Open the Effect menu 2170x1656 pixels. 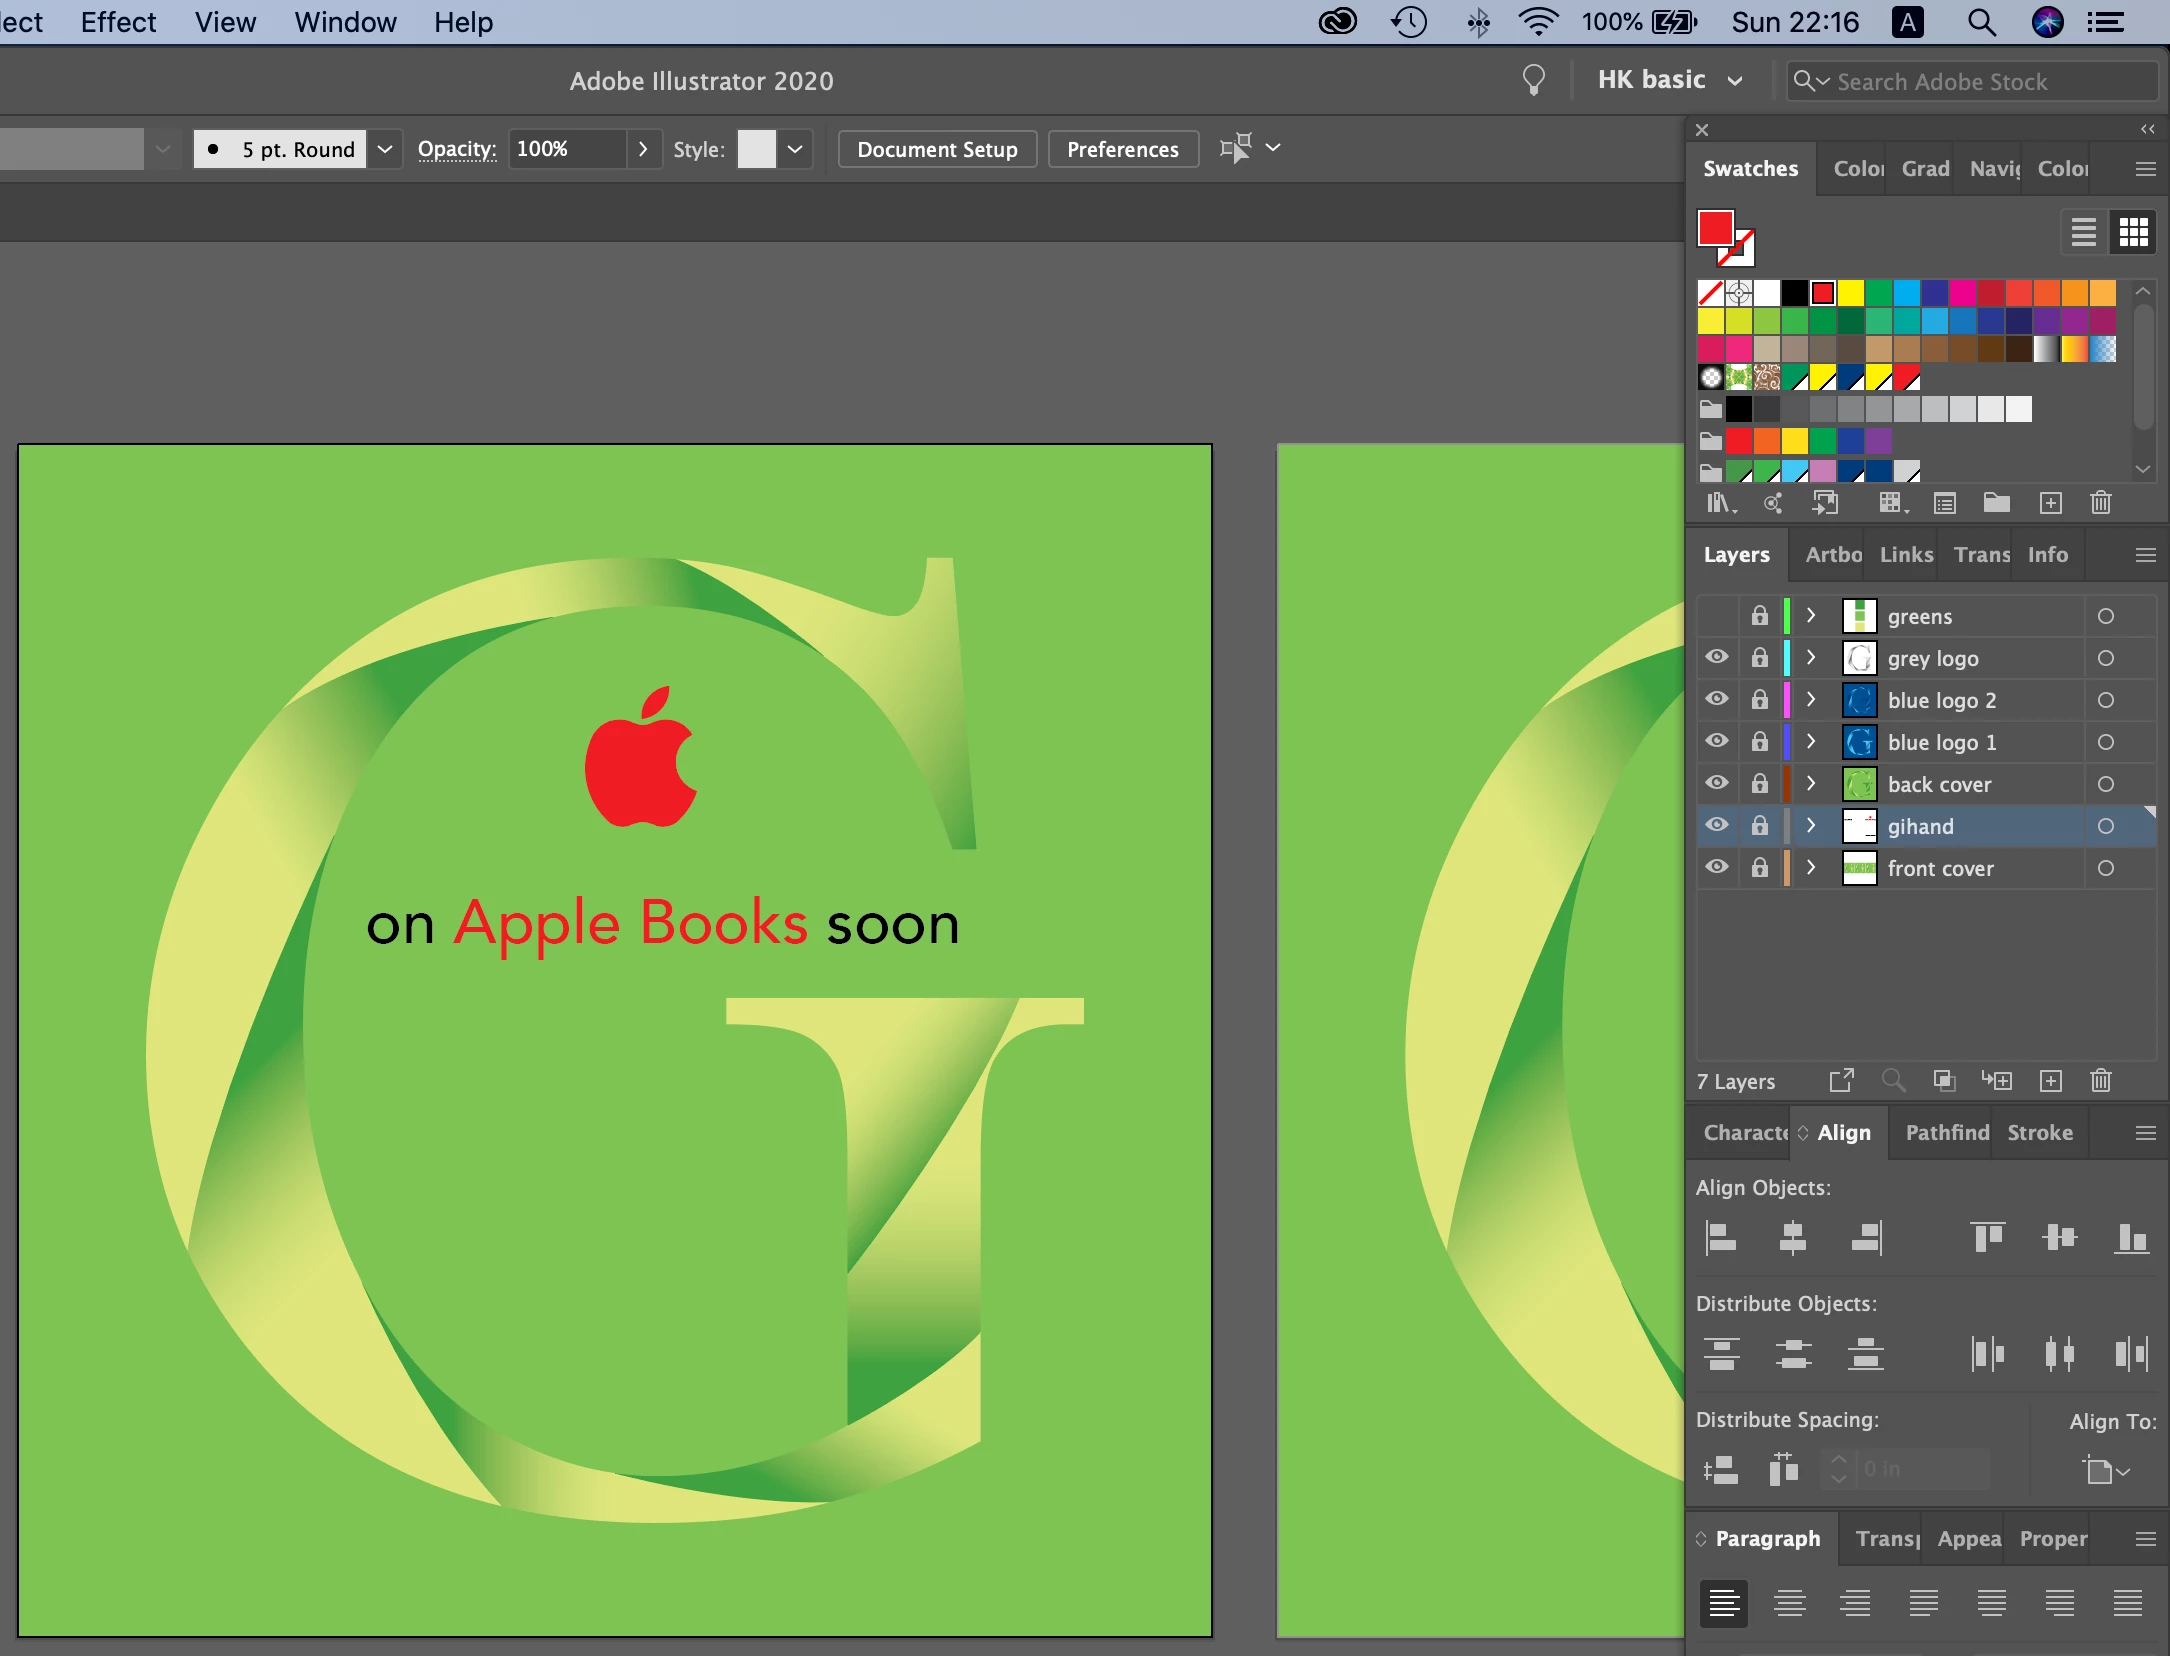click(118, 22)
